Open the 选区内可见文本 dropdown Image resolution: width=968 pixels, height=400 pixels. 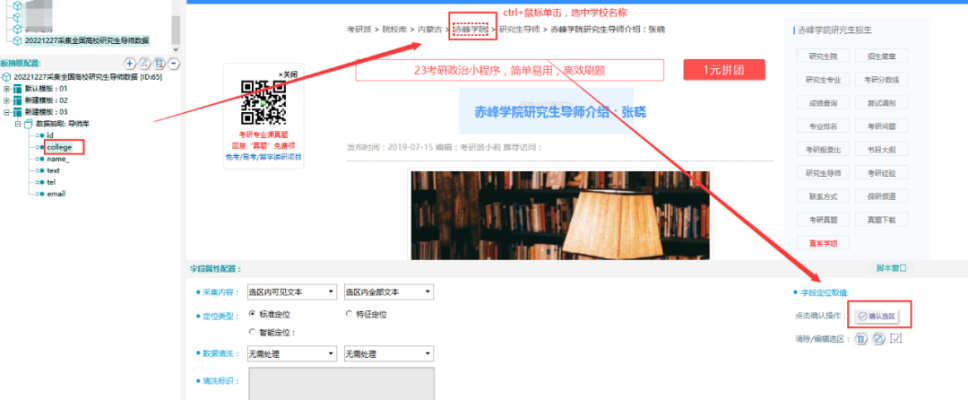(x=290, y=292)
